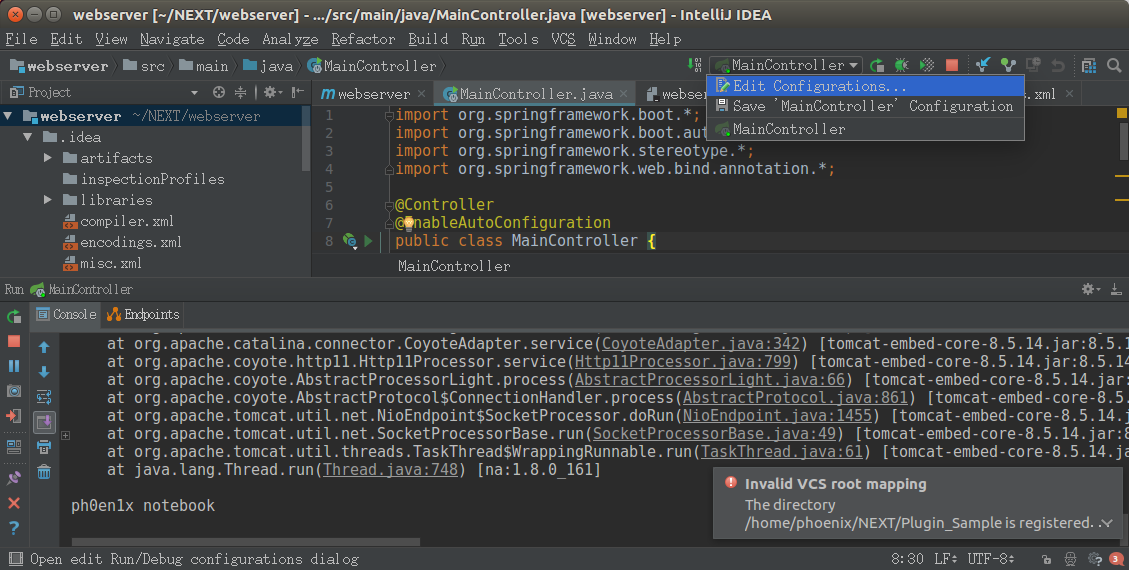
Task: Switch to the Endpoints tab
Action: pos(143,315)
